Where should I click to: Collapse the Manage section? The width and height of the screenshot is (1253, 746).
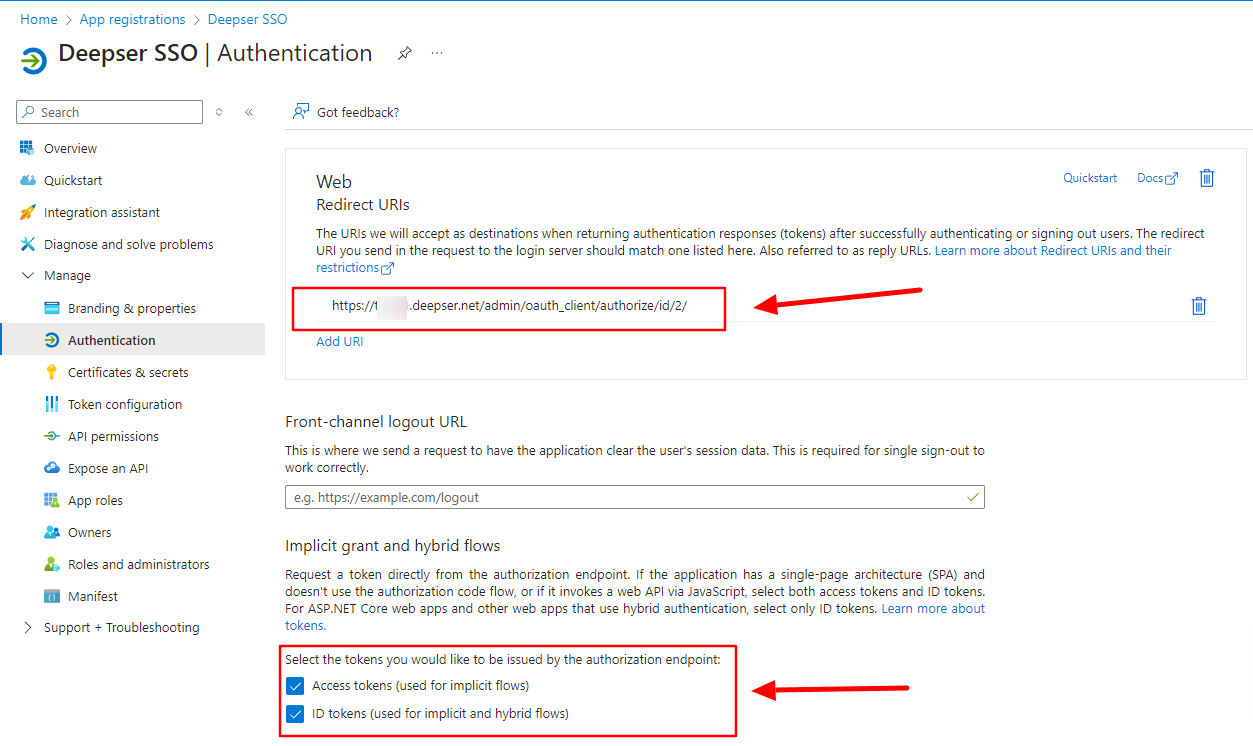(x=27, y=275)
